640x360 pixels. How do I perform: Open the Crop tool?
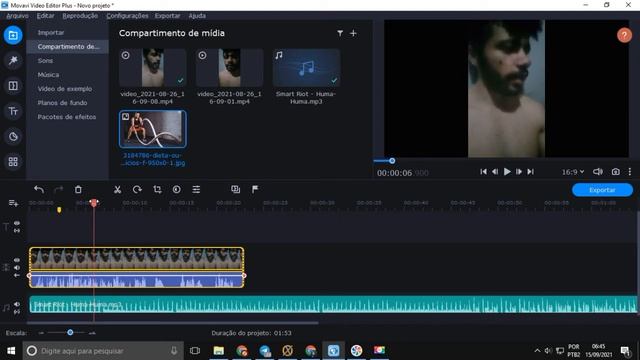point(157,189)
